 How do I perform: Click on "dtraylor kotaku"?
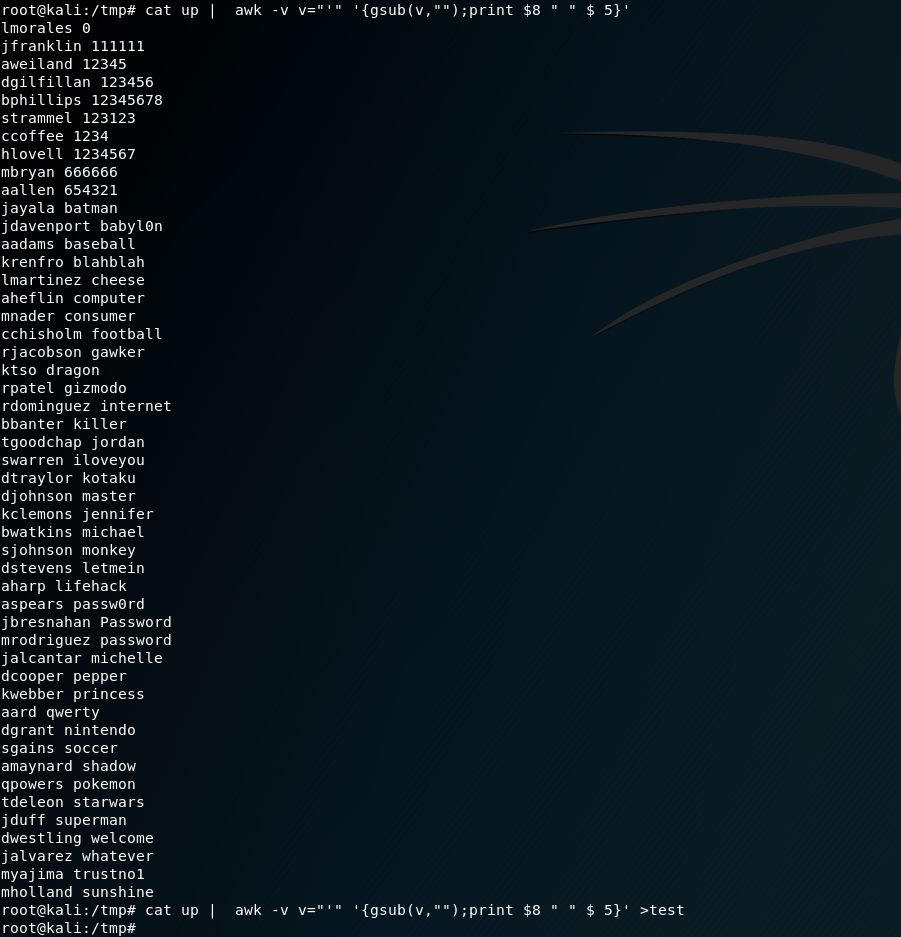click(x=69, y=478)
